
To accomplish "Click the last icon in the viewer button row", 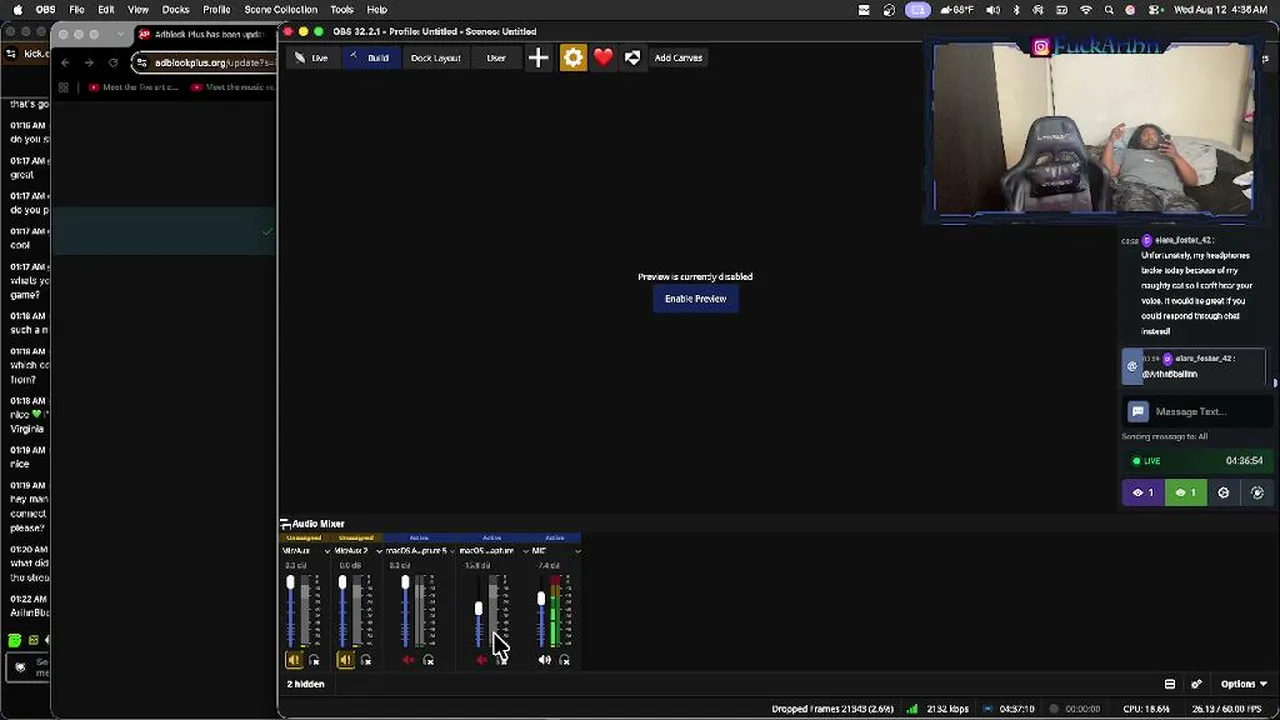I will pyautogui.click(x=1257, y=492).
